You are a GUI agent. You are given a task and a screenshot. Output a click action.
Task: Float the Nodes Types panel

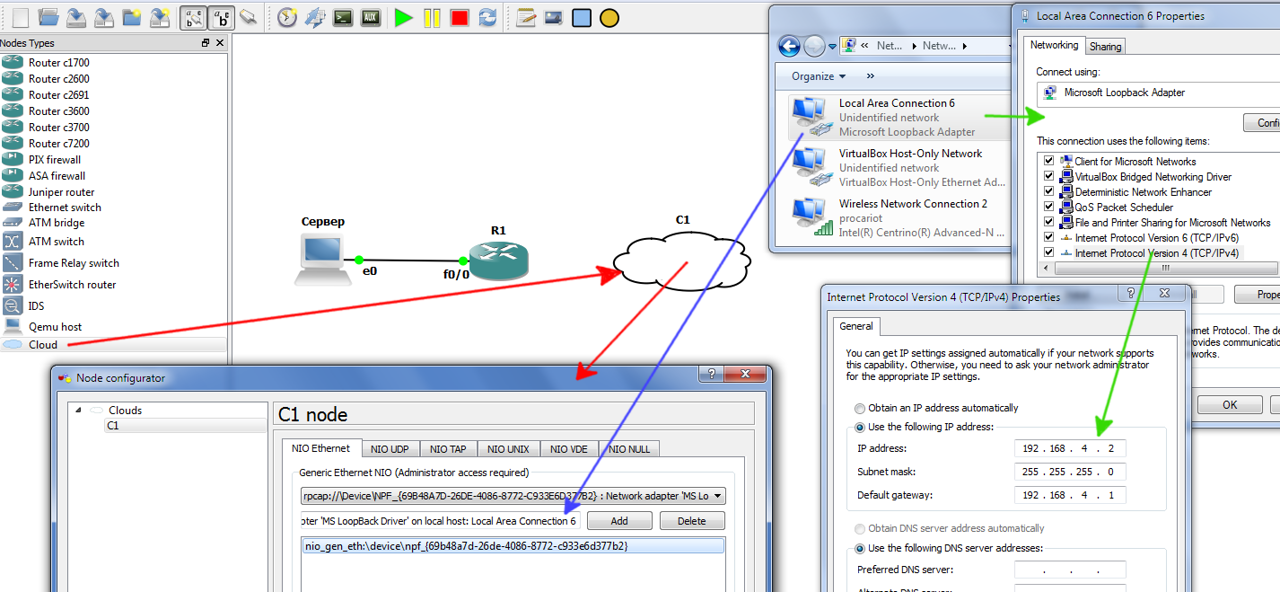pyautogui.click(x=206, y=43)
